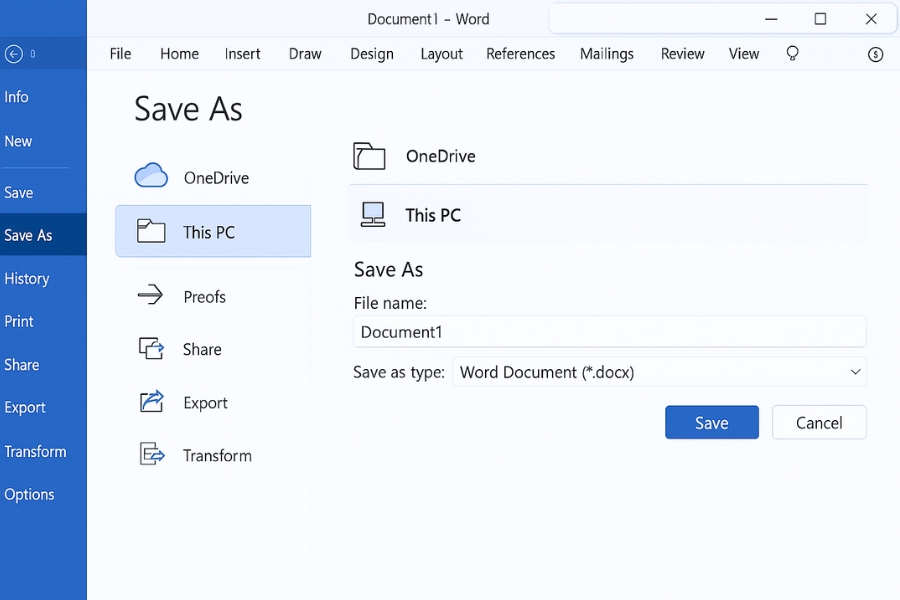The height and width of the screenshot is (600, 900).
Task: Click the File name text field
Action: coord(609,332)
